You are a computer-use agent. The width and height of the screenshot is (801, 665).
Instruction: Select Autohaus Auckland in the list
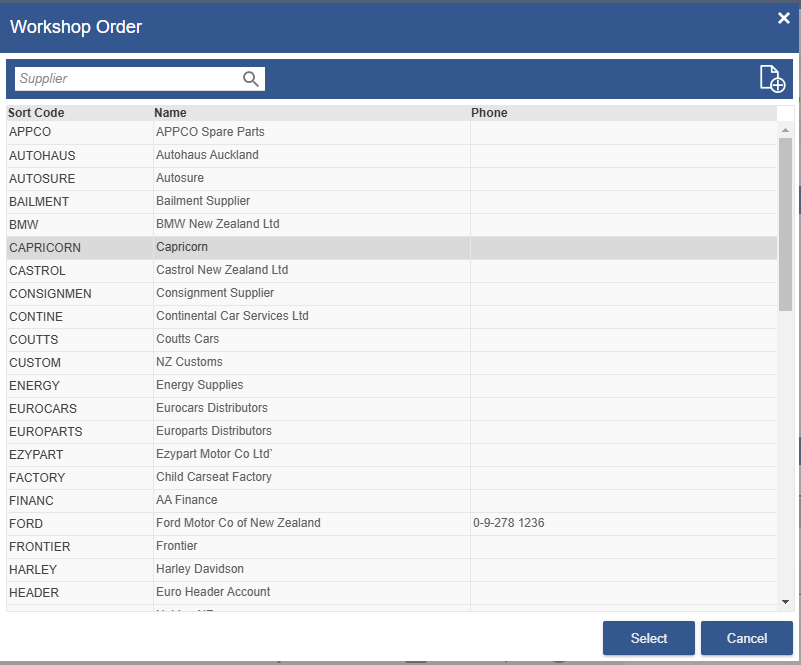[x=312, y=155]
